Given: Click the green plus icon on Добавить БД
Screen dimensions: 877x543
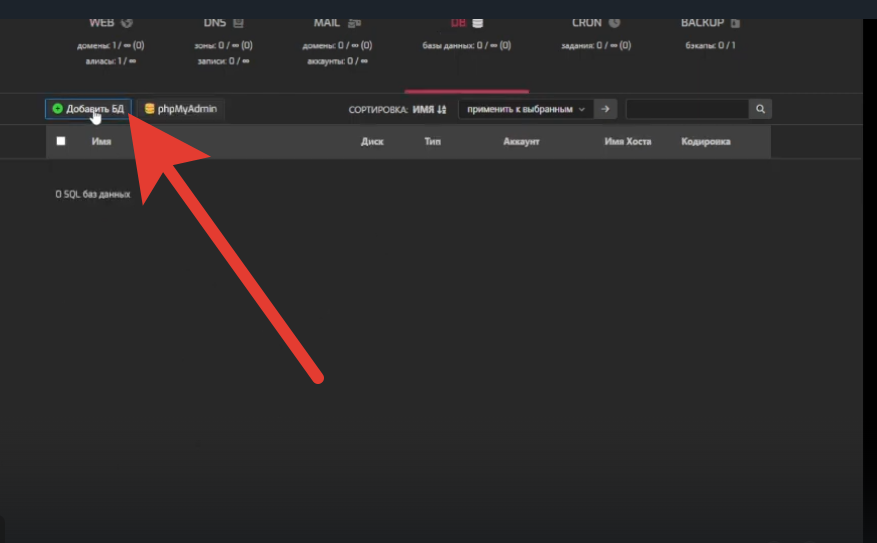Looking at the screenshot, I should 58,108.
